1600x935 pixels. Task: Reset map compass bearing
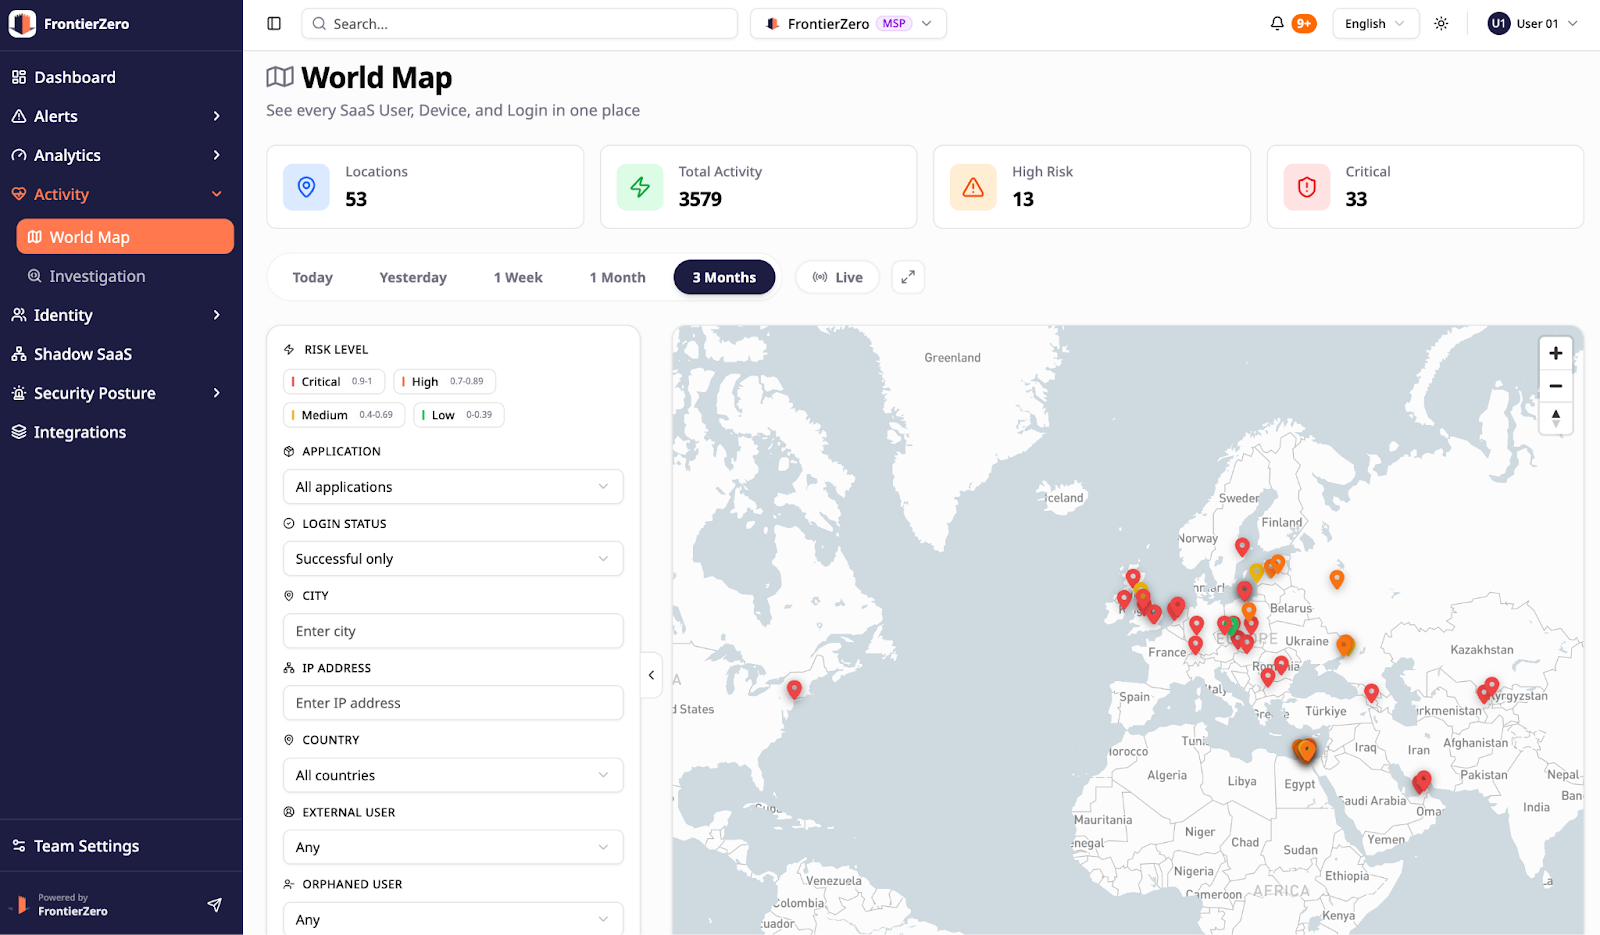[x=1555, y=418]
